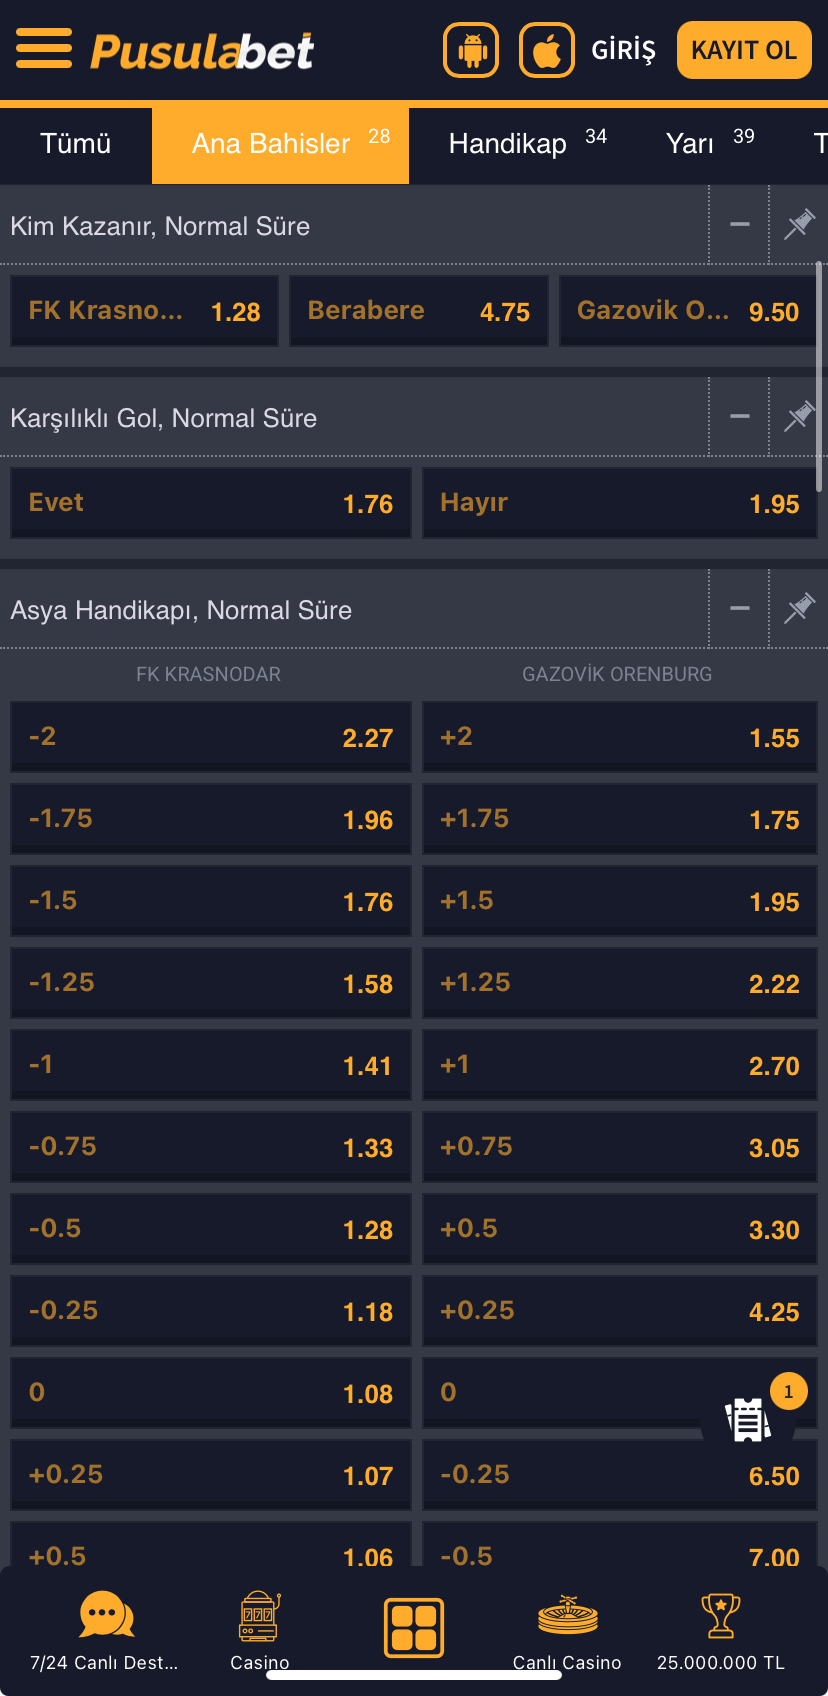Screen dimensions: 828x1696
Task: Collapse the Asya Handikapı section
Action: [739, 608]
